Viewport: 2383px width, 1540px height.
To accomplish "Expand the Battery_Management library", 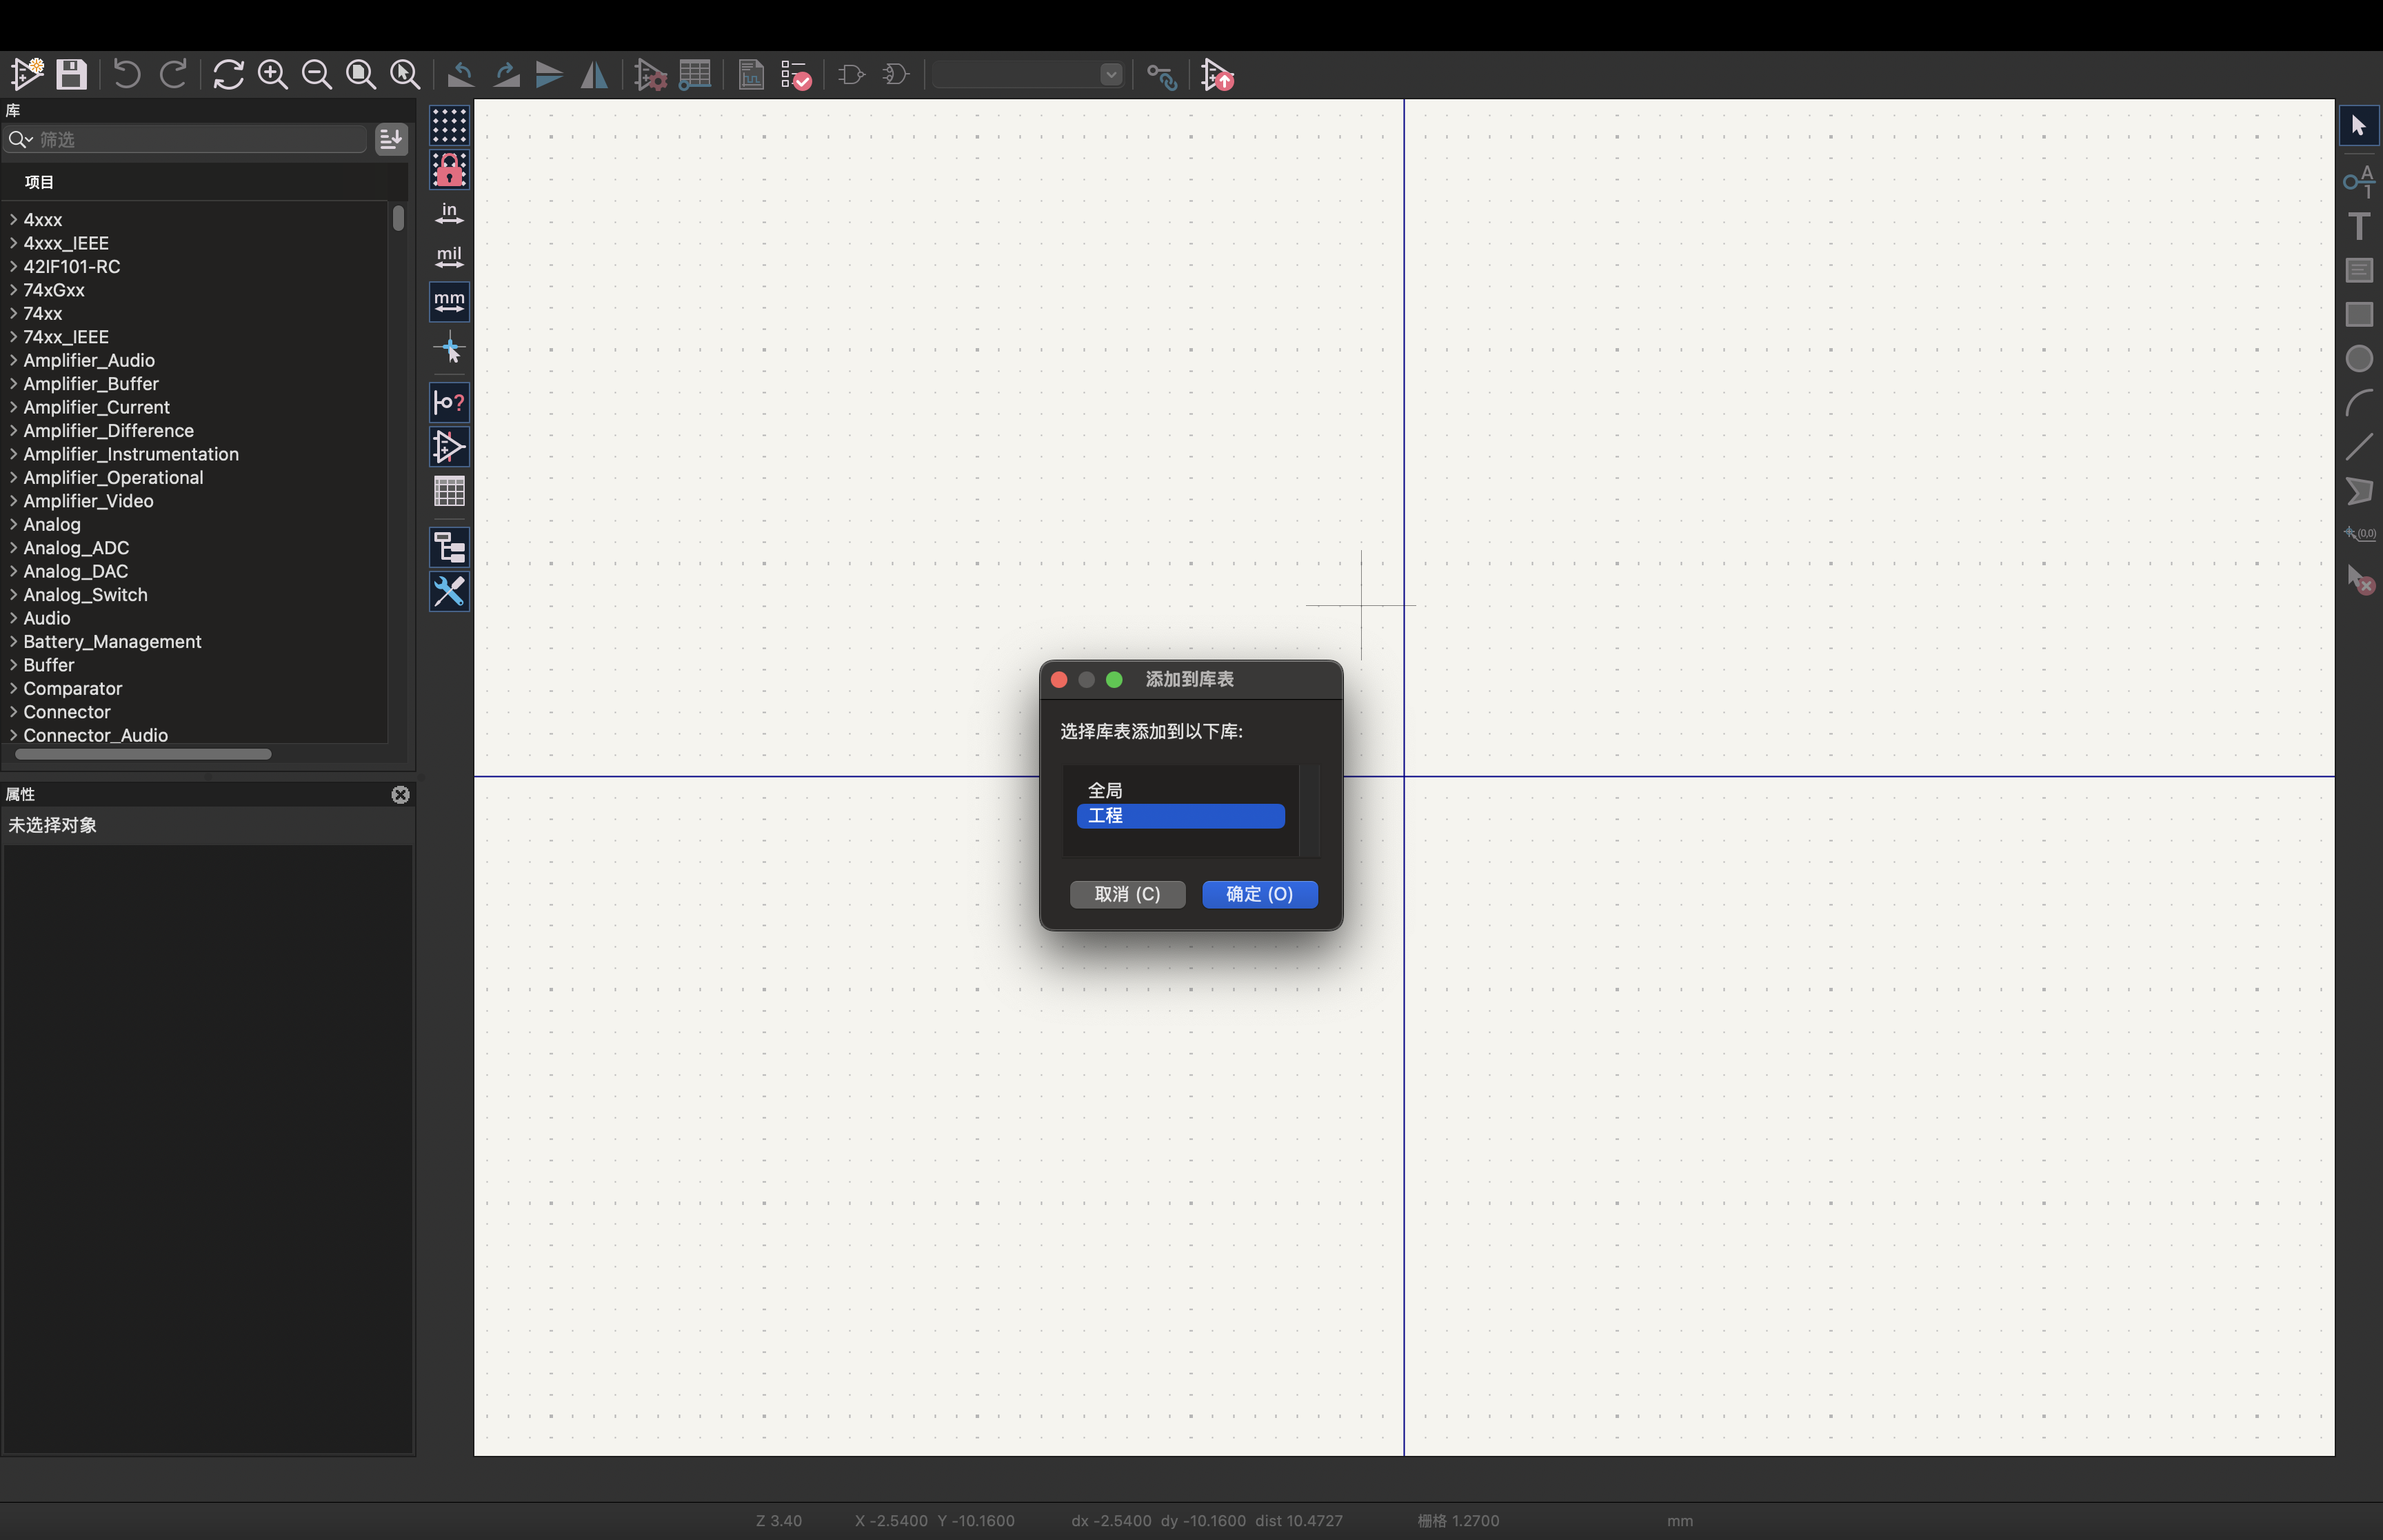I will tap(13, 641).
